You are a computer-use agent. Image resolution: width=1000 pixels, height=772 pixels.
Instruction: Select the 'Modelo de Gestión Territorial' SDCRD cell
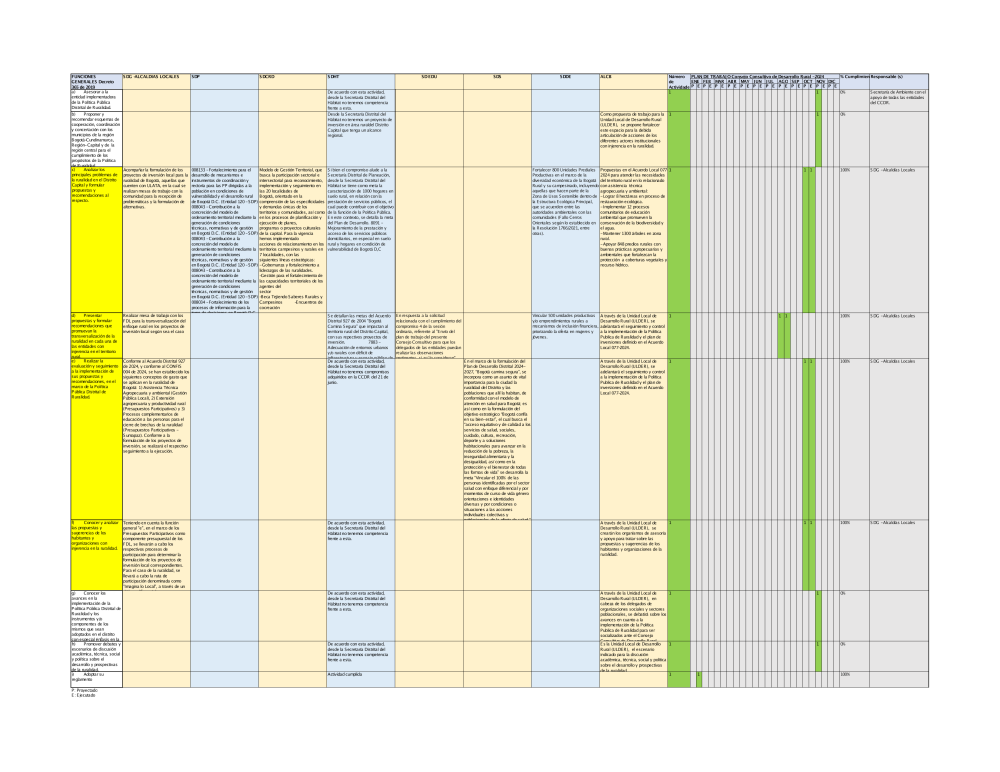(292, 240)
